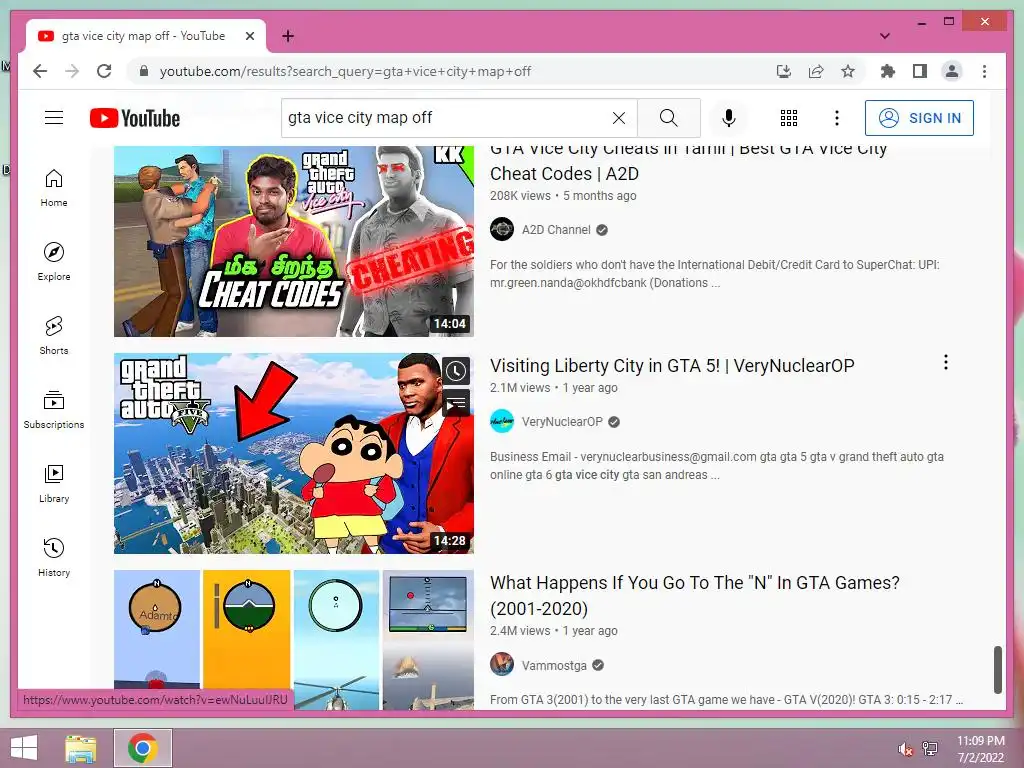Click the "2.4M views" text
Viewport: 1024px width, 768px height.
tap(520, 631)
